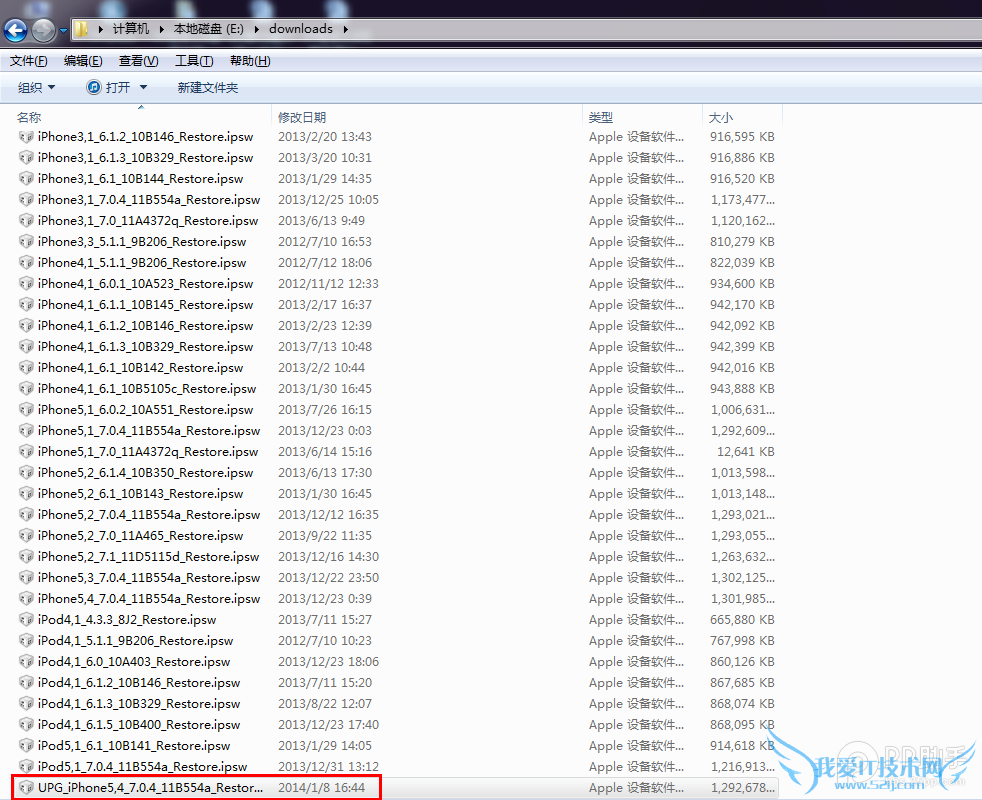This screenshot has width=982, height=800.
Task: Select file icon of iPhone3,1_7.0_11A4372q_Restore.ipsw
Action: pyautogui.click(x=26, y=221)
